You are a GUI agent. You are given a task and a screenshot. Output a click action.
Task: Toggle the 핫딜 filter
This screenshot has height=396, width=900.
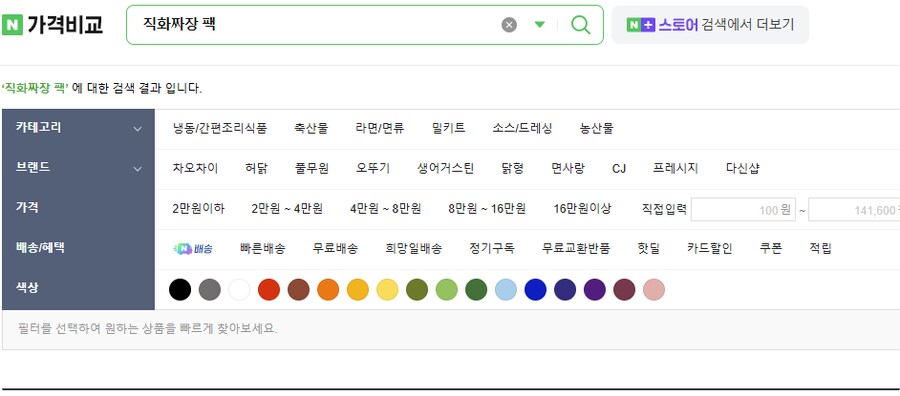[x=649, y=249]
